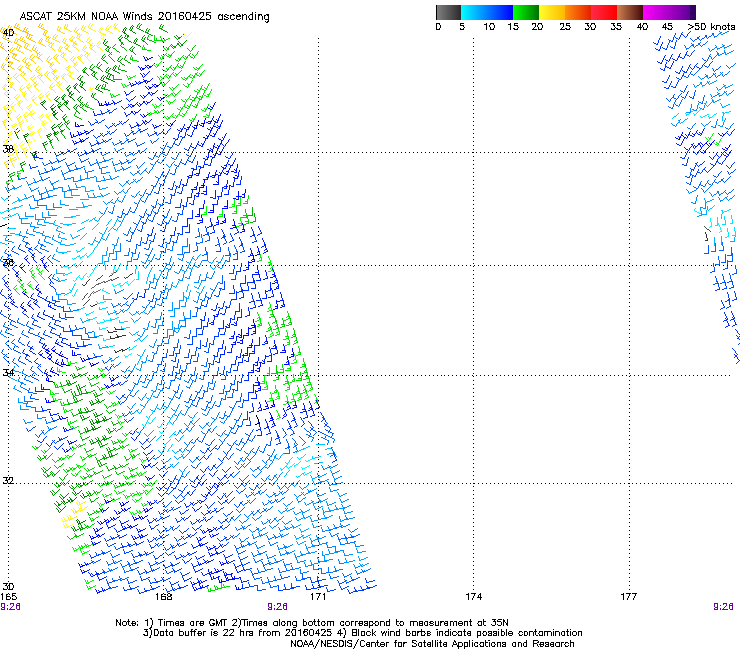Click latitude label '34' on the left axis
740x650 pixels.
pos(8,372)
